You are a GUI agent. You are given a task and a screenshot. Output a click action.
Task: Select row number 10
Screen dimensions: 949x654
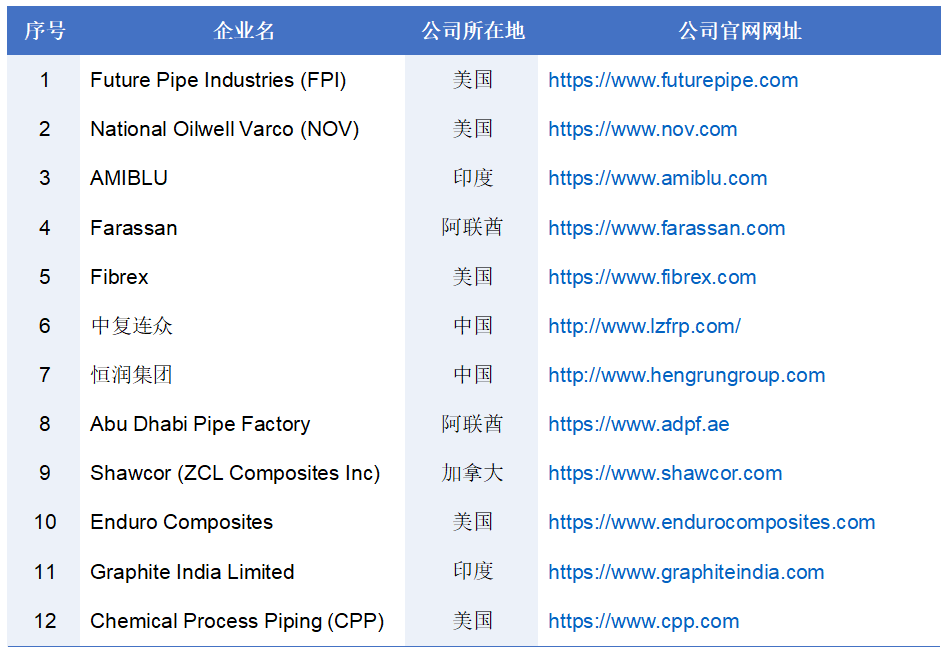click(x=45, y=522)
